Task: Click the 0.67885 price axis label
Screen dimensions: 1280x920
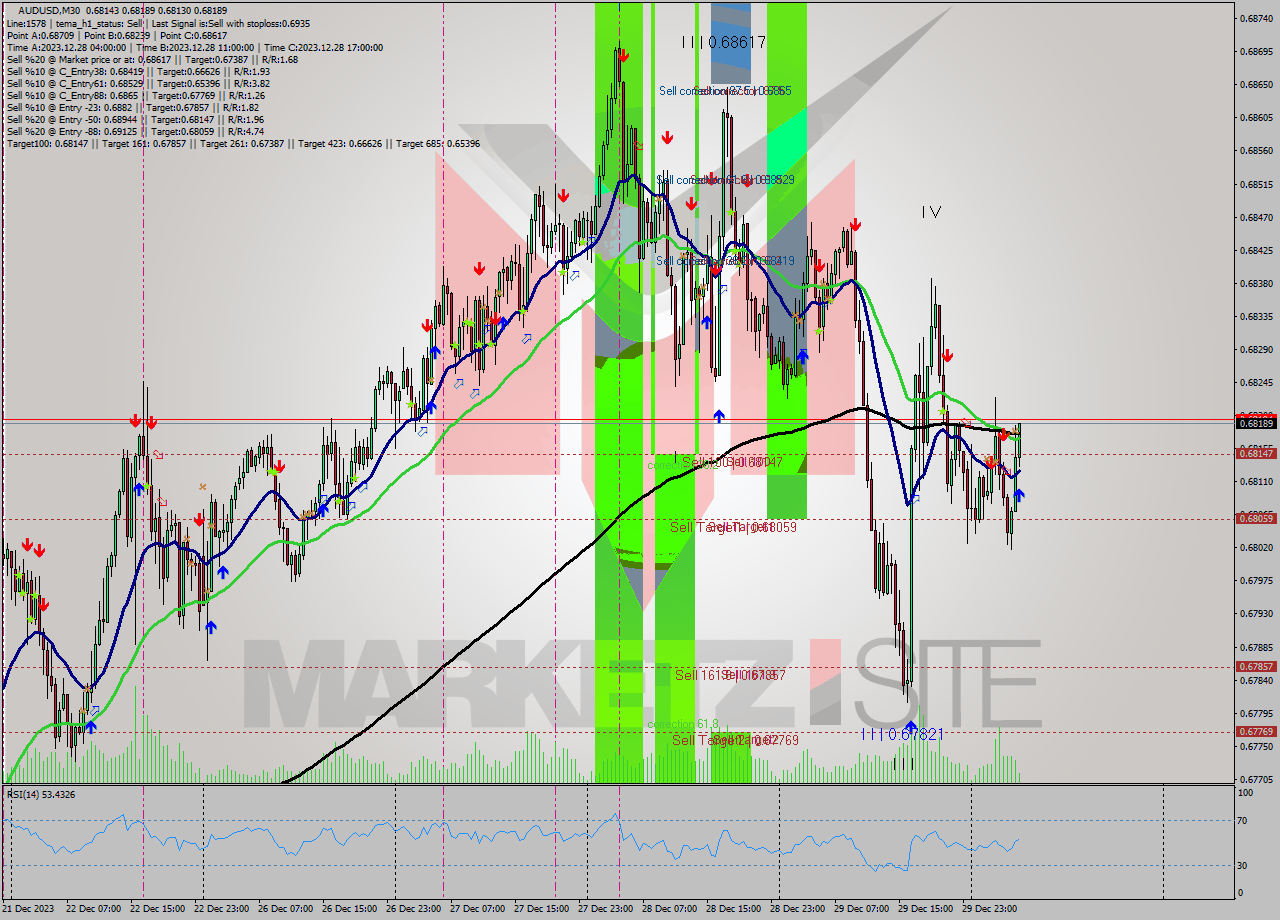Action: 1256,647
